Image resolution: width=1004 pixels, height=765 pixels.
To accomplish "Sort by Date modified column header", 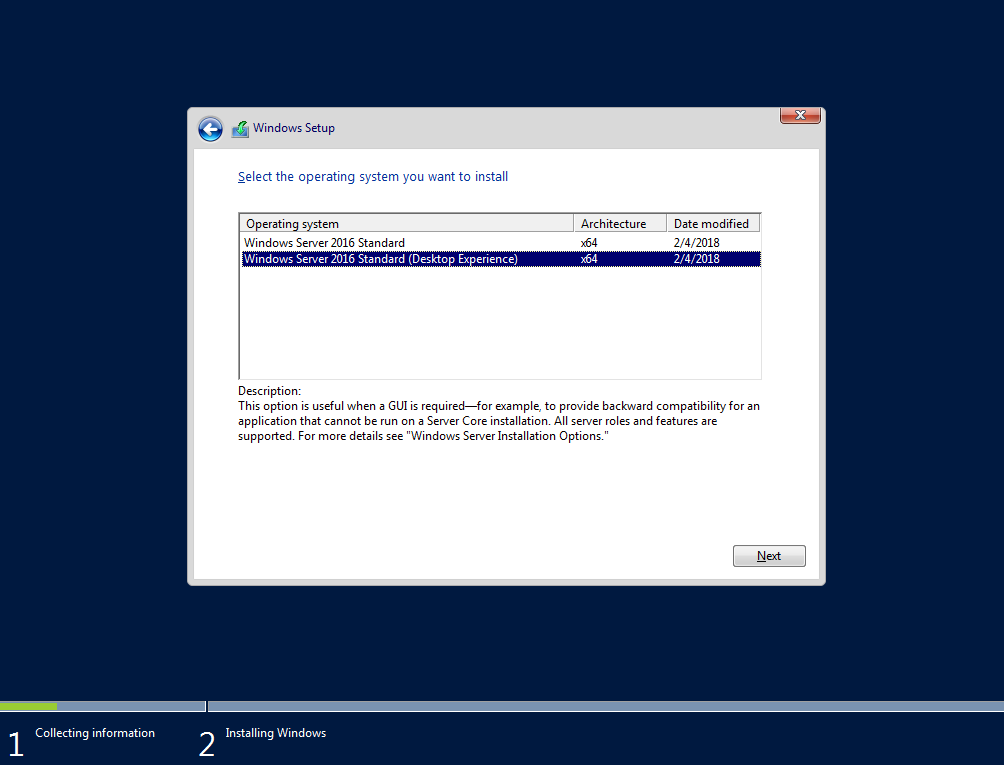I will click(x=713, y=223).
